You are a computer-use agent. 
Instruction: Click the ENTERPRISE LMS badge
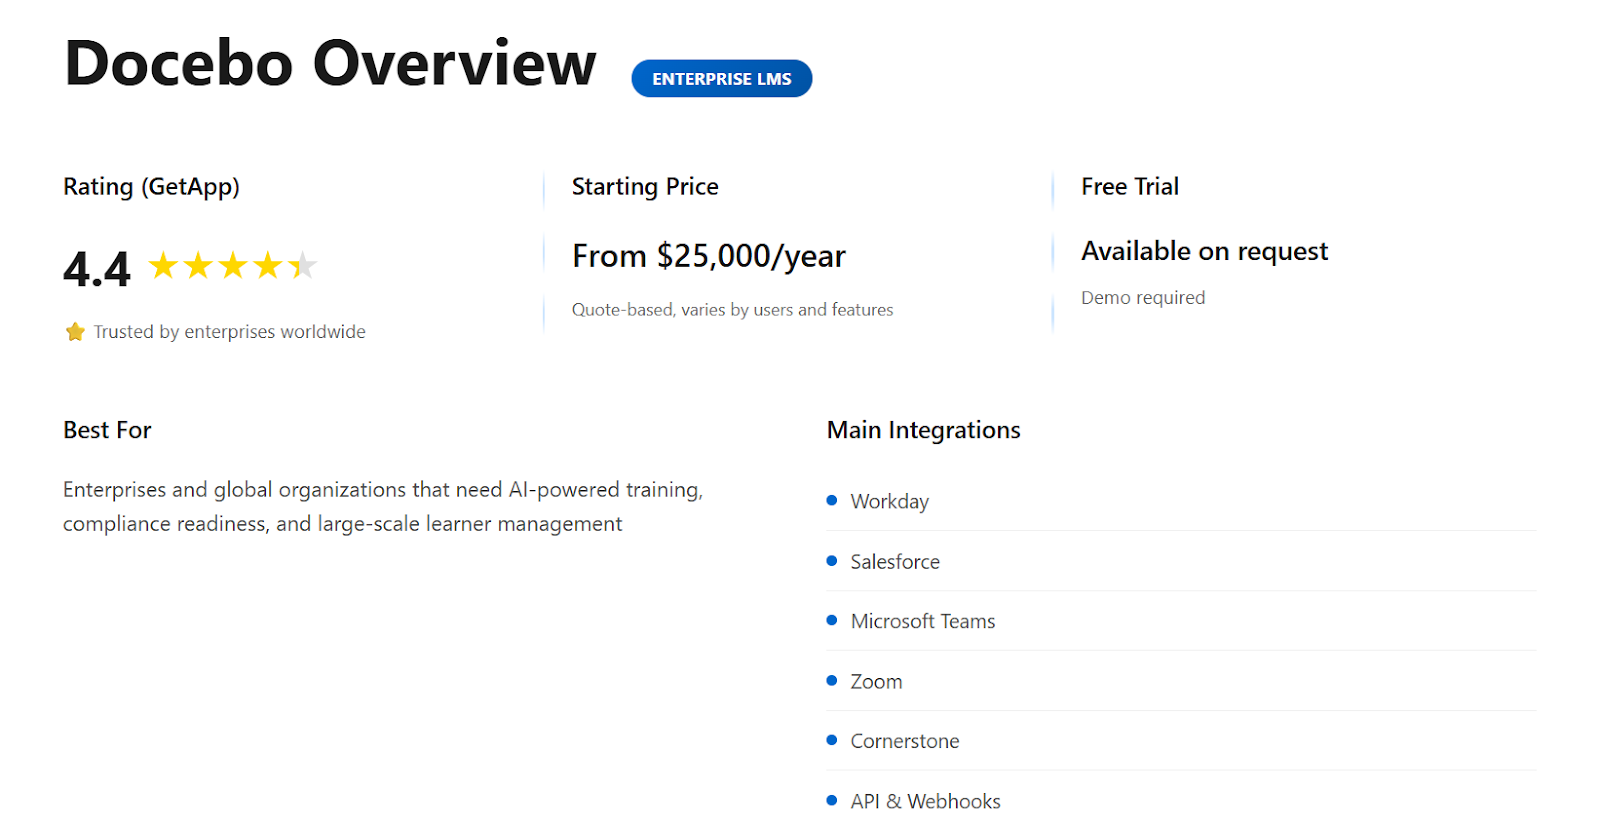(x=721, y=78)
